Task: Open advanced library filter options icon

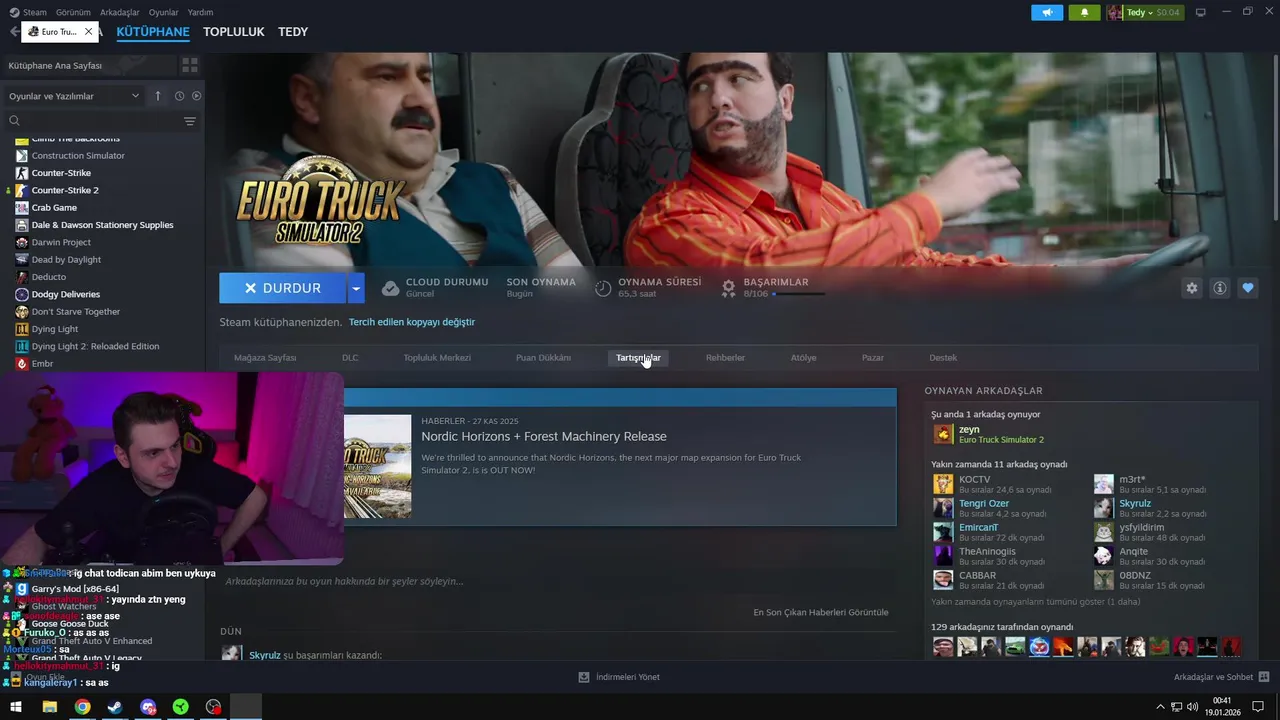Action: tap(190, 121)
